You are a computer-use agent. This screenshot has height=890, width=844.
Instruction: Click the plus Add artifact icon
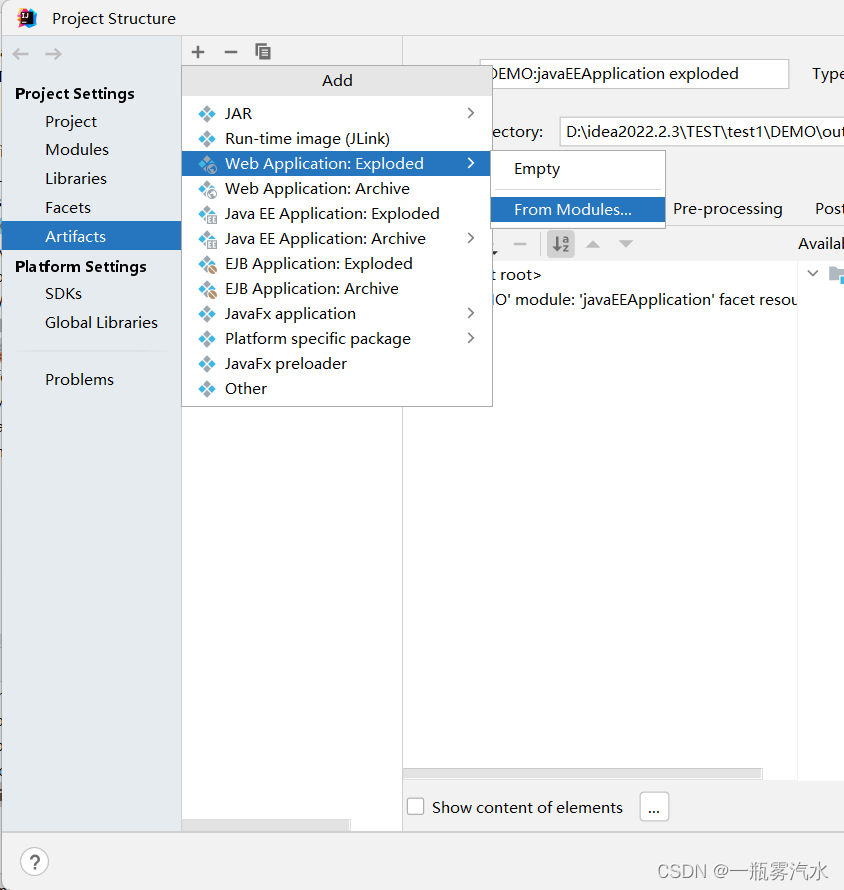[198, 52]
